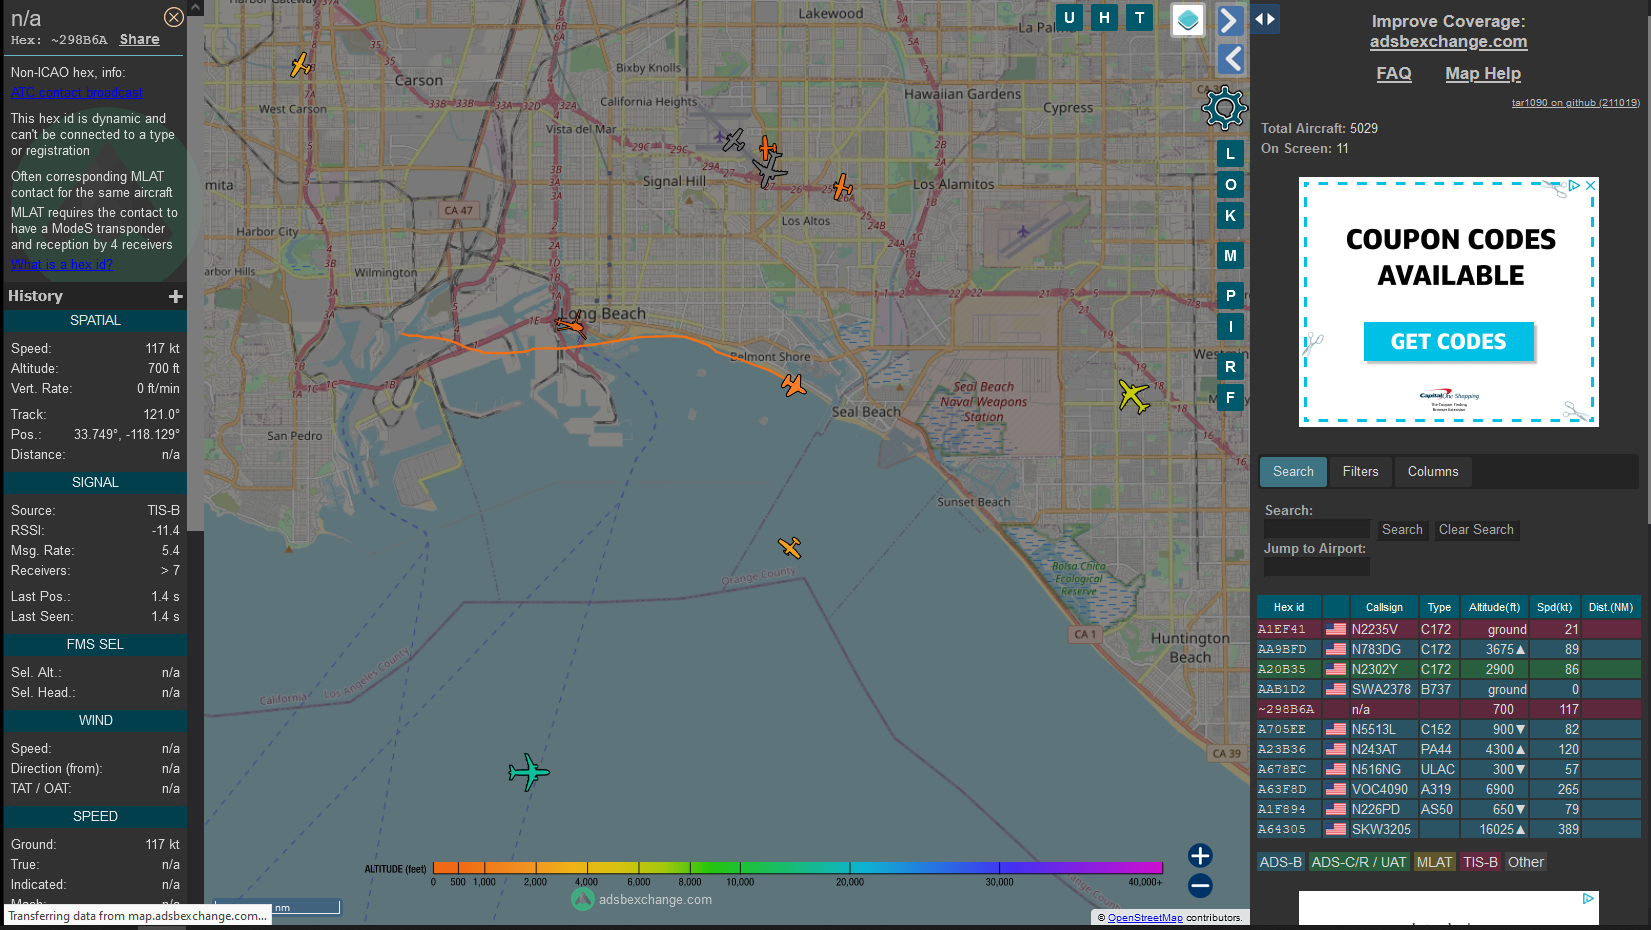Select the orange aircraft near Los Altos
Screen dimensions: 1651x930
point(843,187)
